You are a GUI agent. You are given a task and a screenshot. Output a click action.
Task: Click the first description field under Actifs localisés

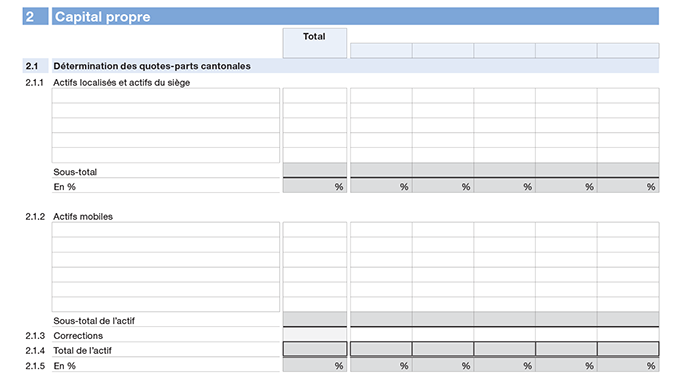point(166,96)
